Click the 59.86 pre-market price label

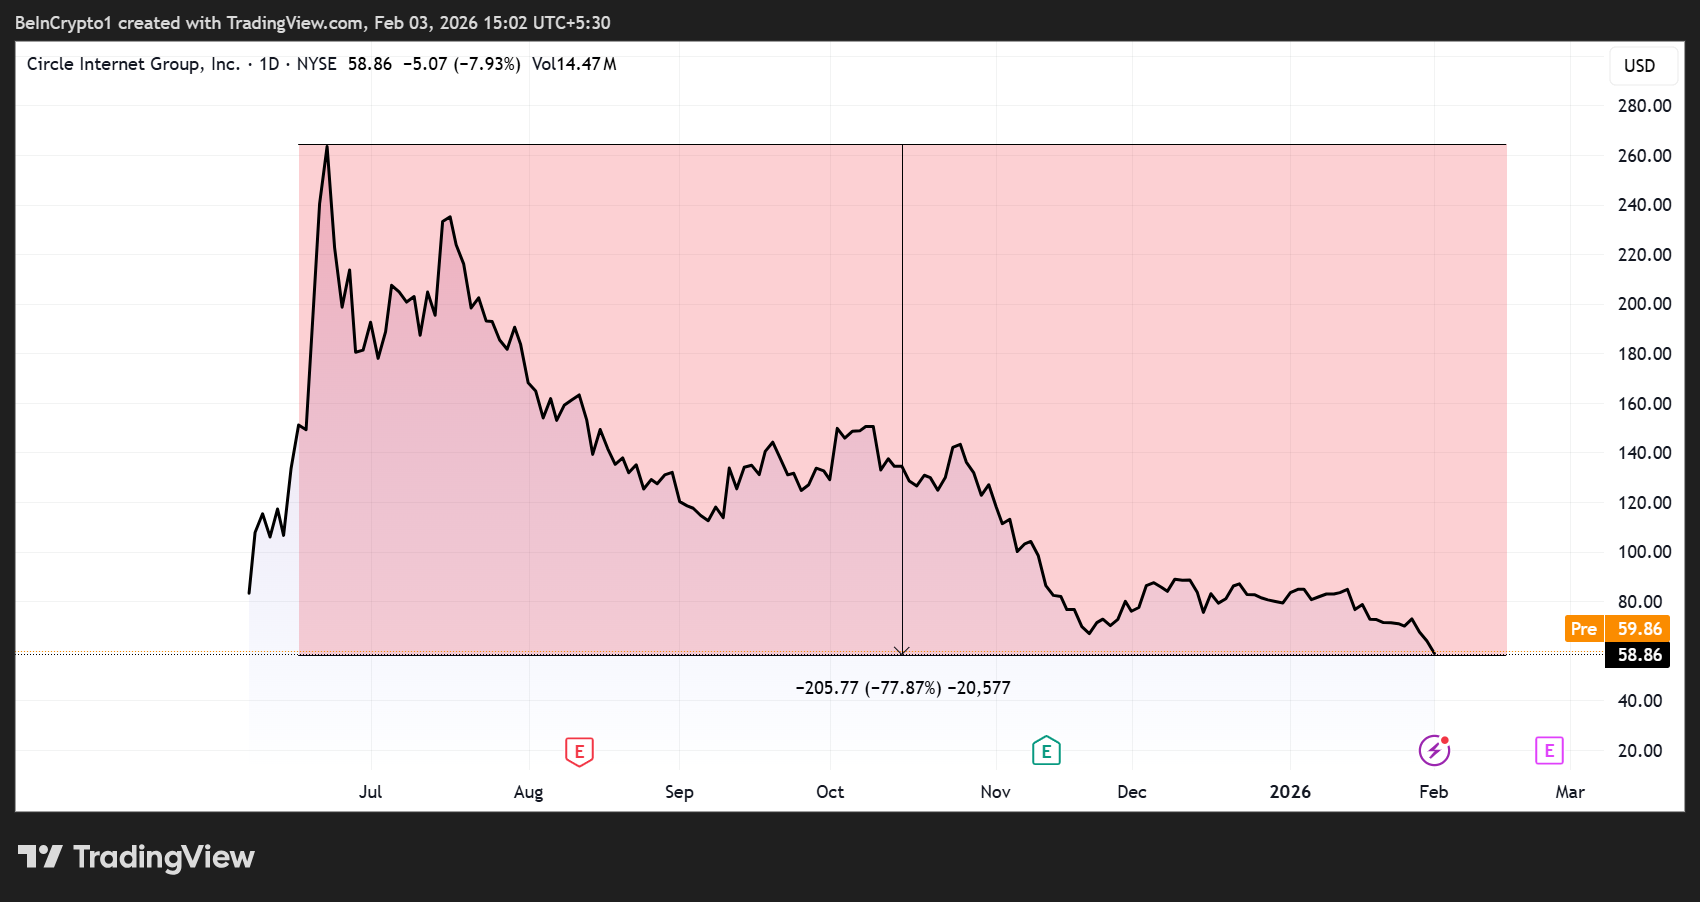click(1640, 629)
